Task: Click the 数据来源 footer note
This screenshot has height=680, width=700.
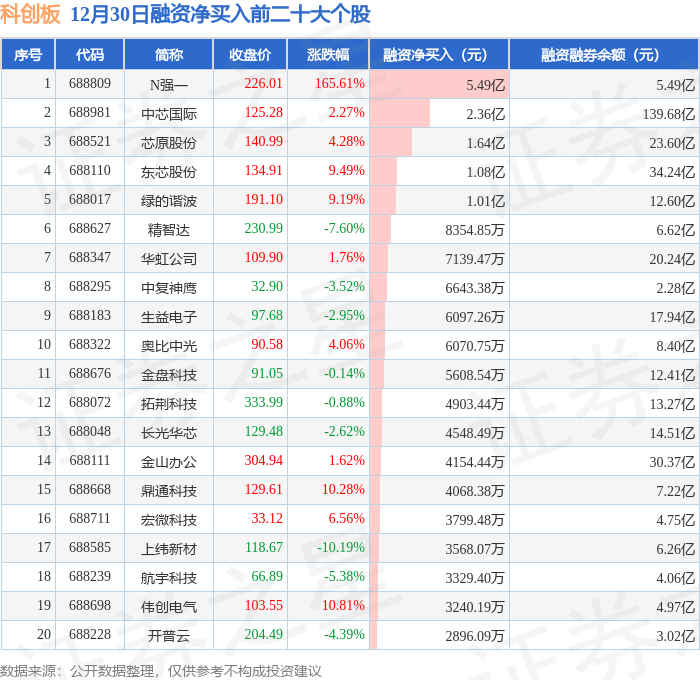Action: [x=161, y=671]
